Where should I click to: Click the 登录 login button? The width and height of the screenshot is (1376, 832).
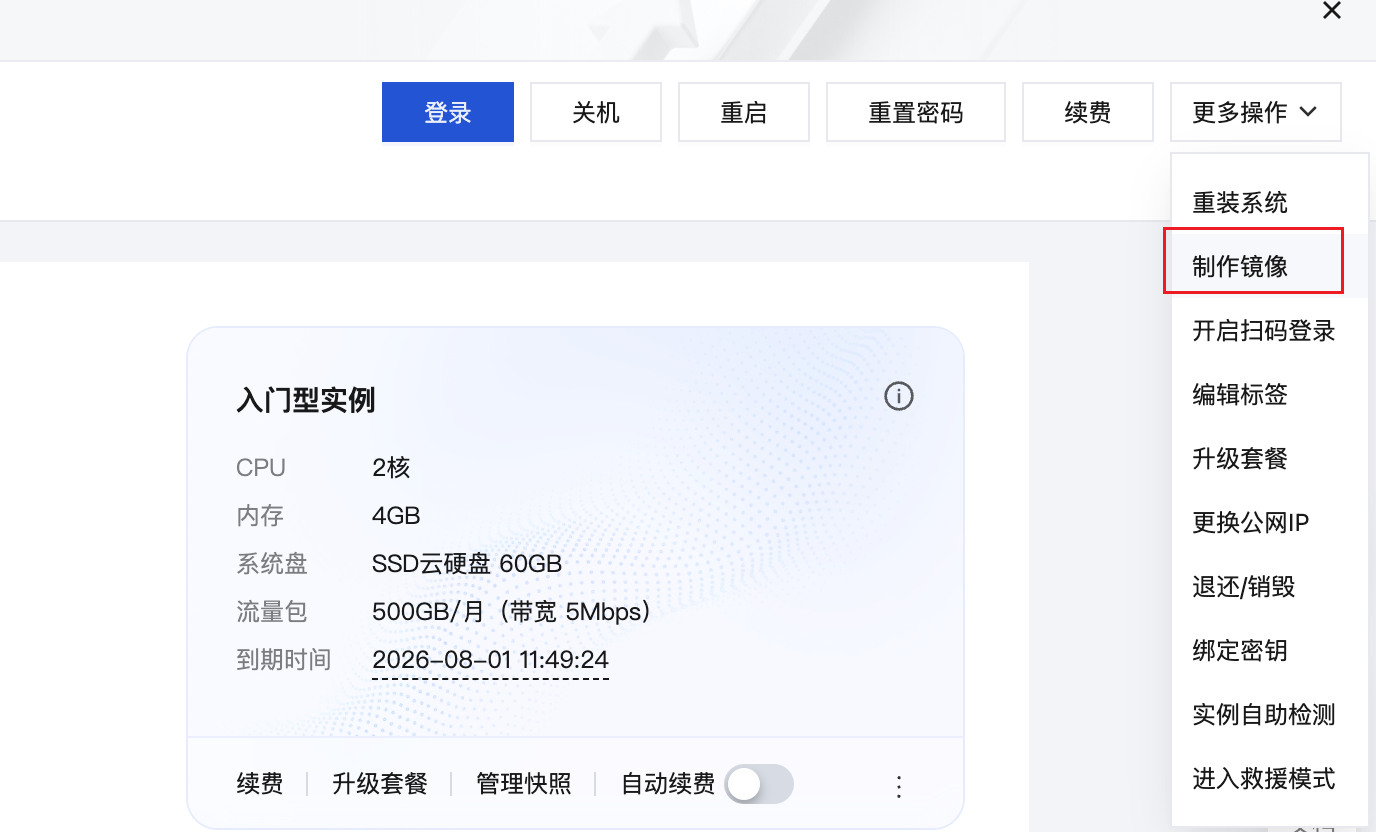pyautogui.click(x=447, y=112)
